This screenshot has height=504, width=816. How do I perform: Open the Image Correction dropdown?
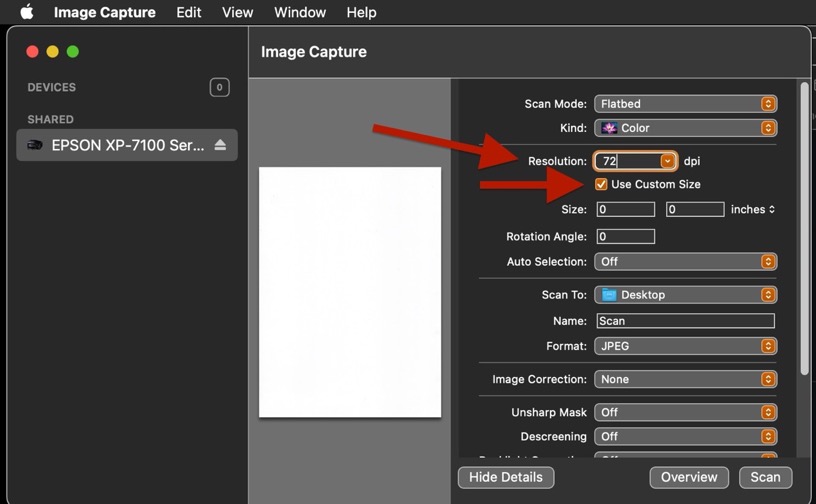[685, 379]
